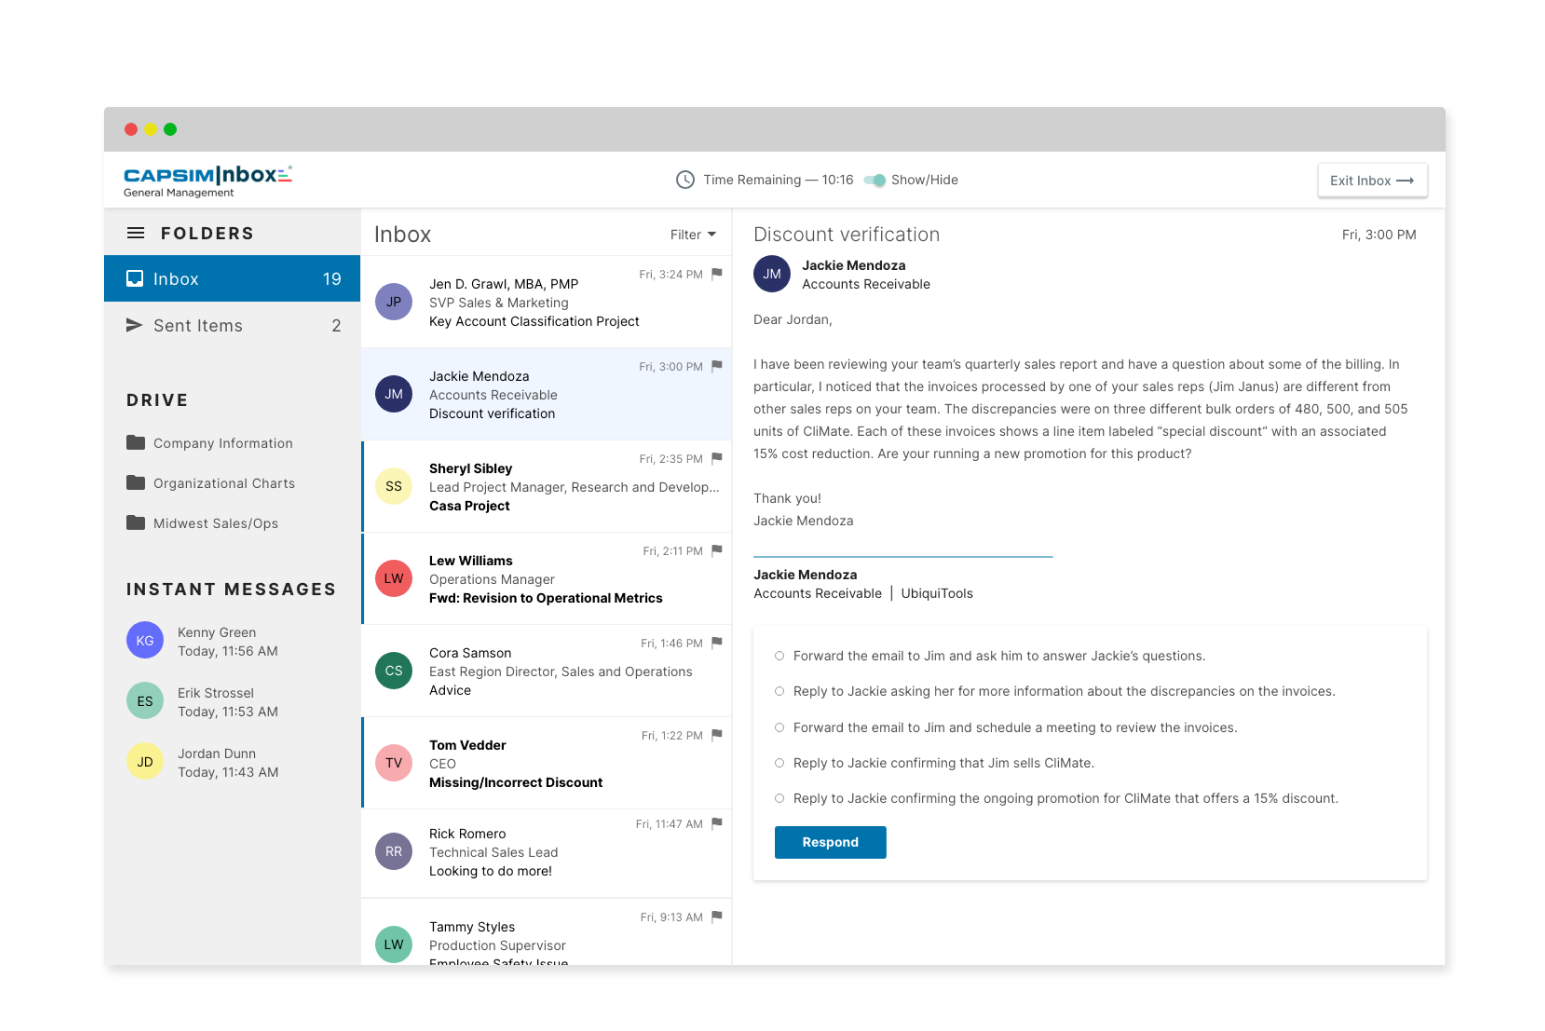Open the Inbox folder
The width and height of the screenshot is (1545, 1031).
232,279
